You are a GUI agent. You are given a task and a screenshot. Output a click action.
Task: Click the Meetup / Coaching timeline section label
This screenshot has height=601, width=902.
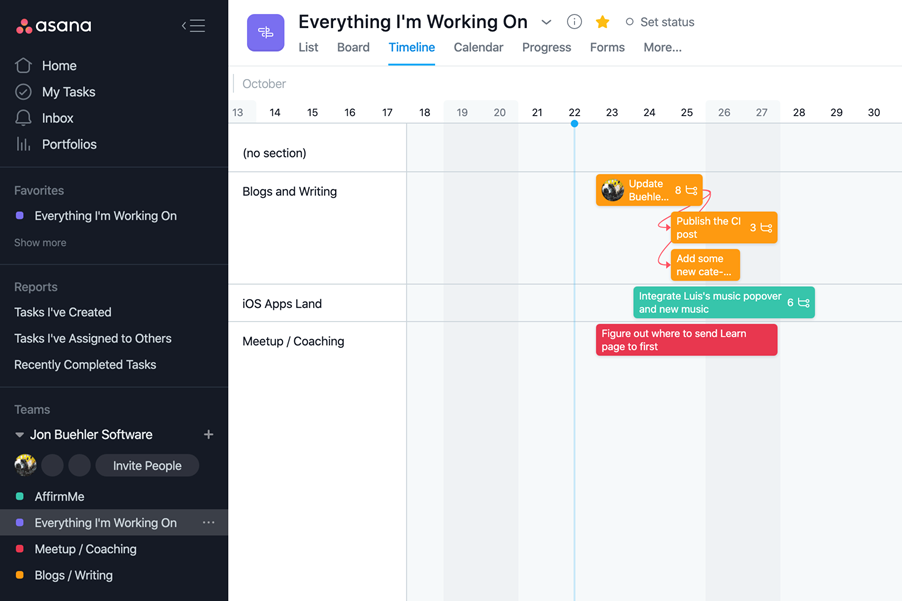(293, 341)
